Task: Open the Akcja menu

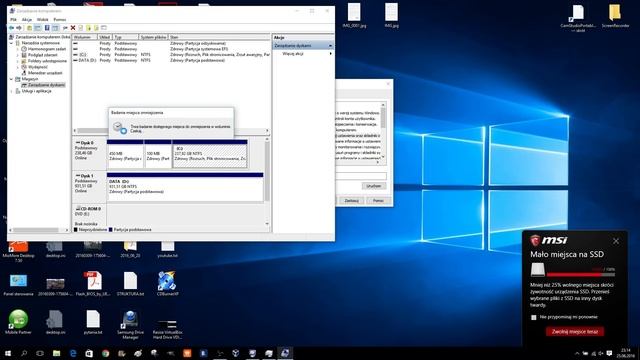Action: tap(27, 20)
